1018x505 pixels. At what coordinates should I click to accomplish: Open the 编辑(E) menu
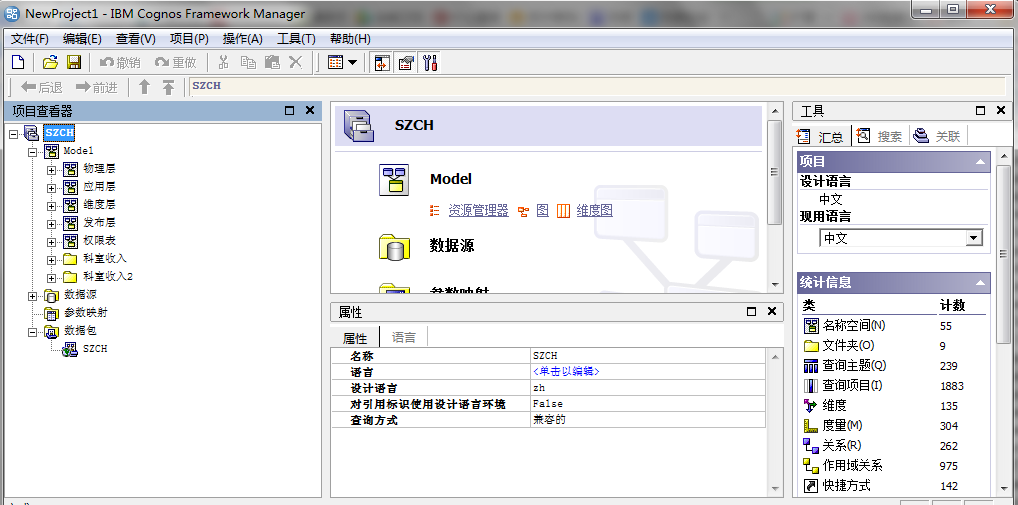point(82,39)
